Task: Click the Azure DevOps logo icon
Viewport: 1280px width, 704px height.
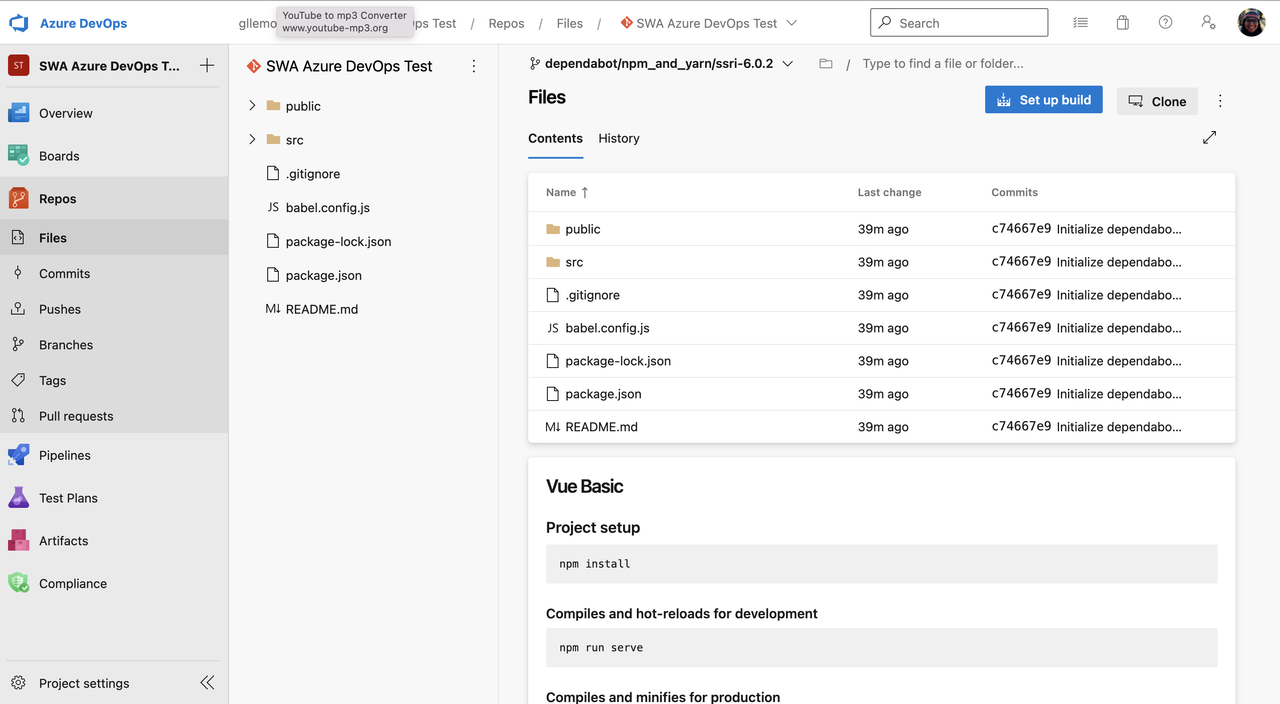Action: (18, 22)
